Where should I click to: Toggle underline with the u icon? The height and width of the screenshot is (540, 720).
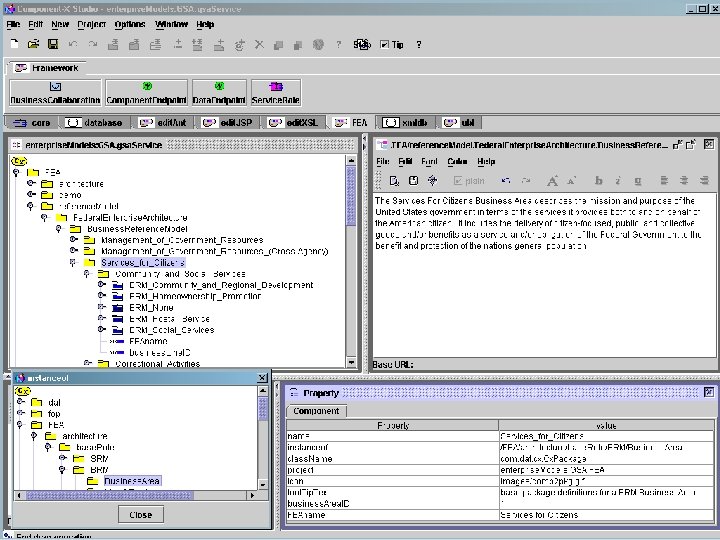pos(638,181)
